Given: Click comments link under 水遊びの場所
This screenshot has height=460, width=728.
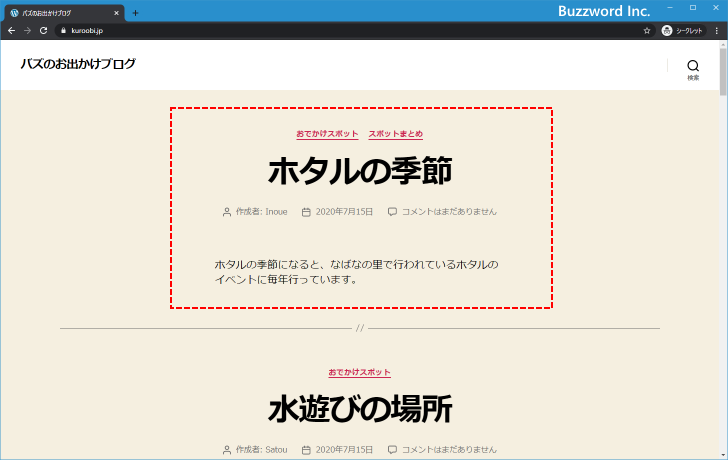Looking at the screenshot, I should (x=449, y=450).
